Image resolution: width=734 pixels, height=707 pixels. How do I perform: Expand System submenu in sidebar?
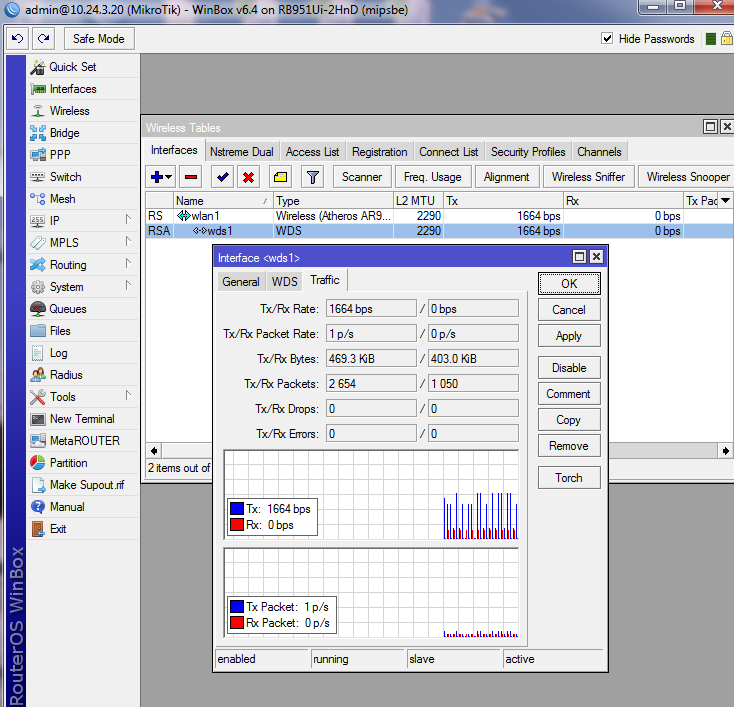click(x=128, y=285)
